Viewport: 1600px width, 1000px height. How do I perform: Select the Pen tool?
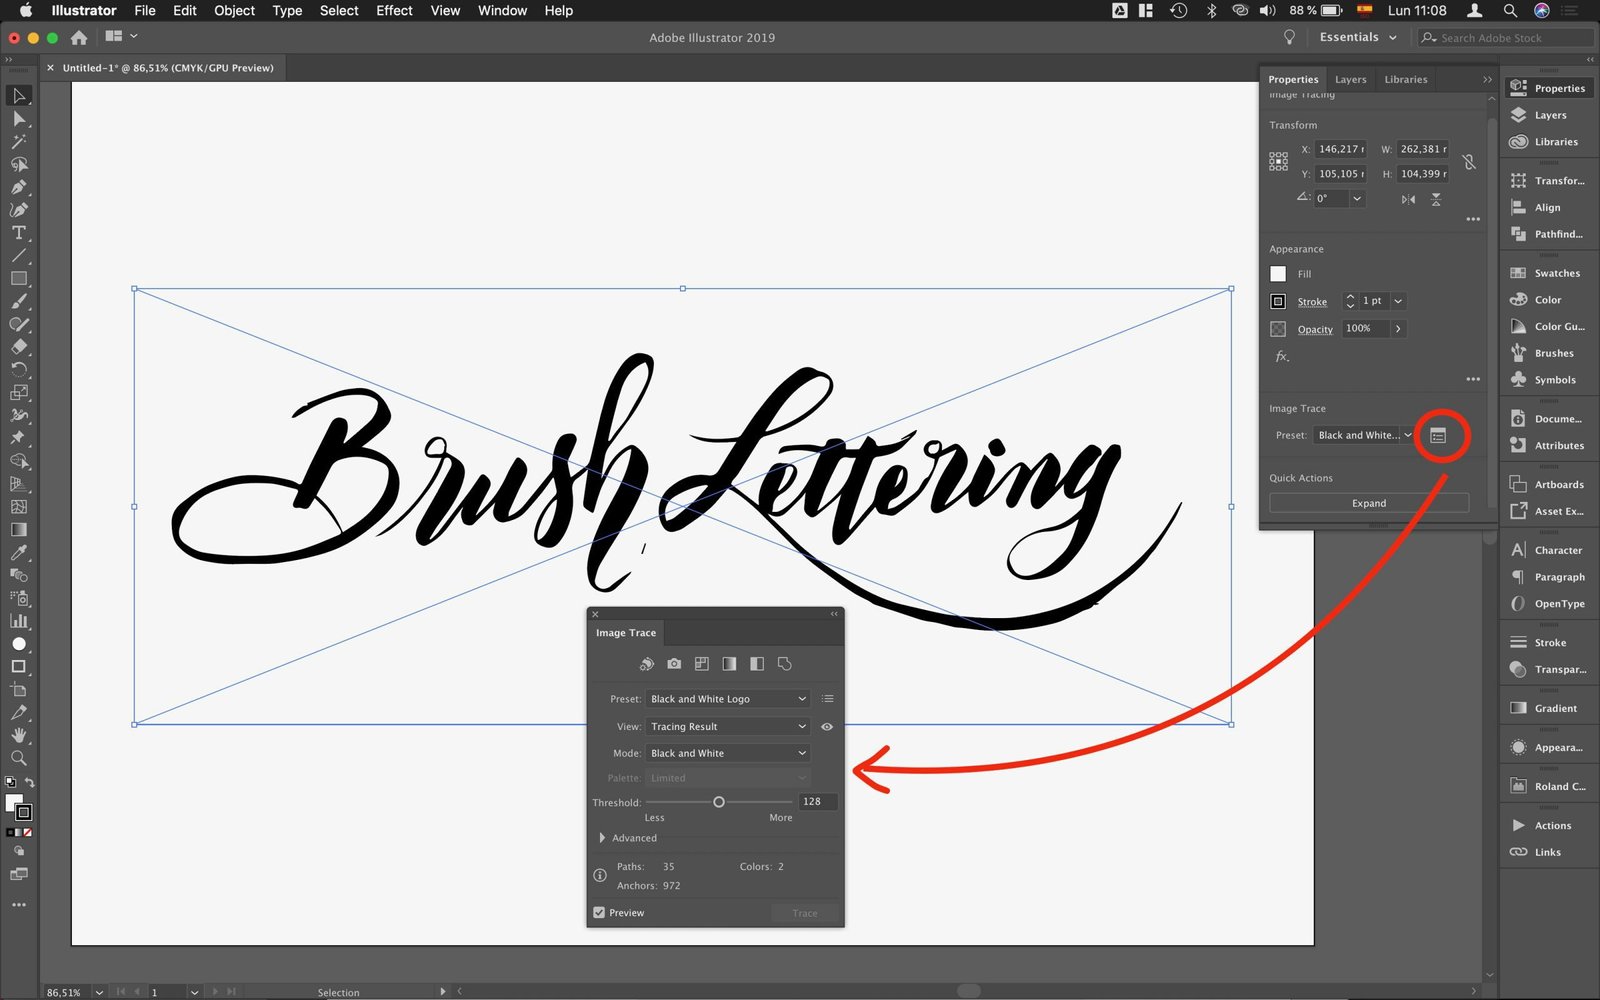click(19, 187)
